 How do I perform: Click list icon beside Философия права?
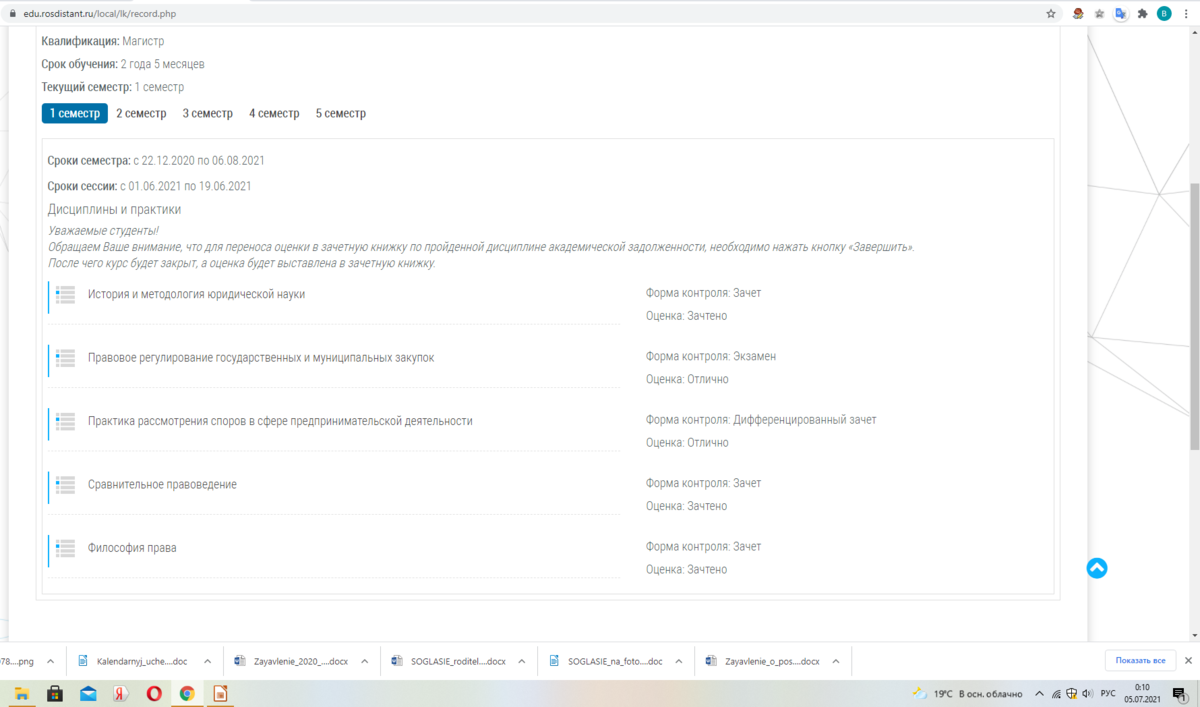click(66, 548)
